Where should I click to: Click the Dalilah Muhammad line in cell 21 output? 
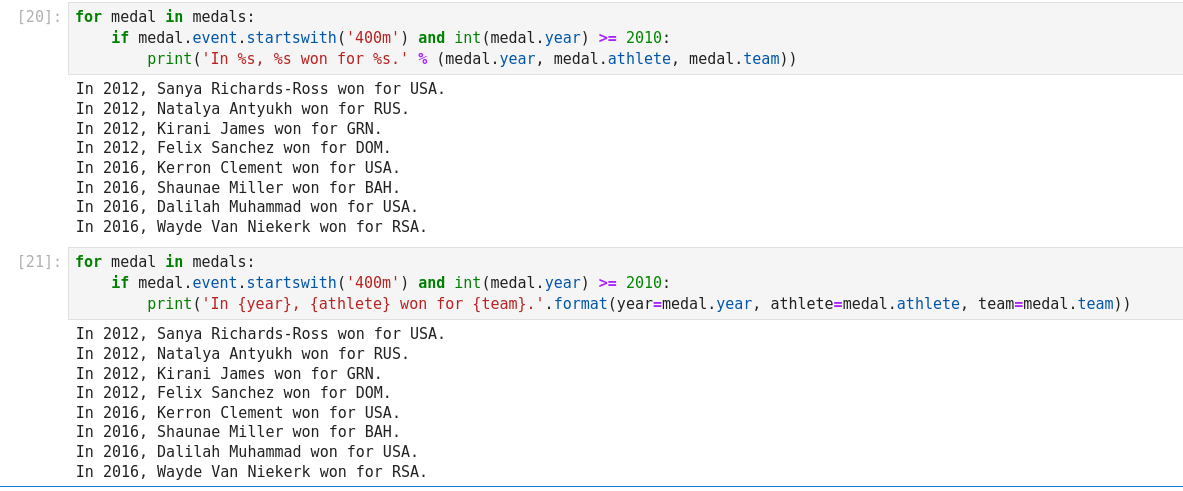(x=246, y=452)
